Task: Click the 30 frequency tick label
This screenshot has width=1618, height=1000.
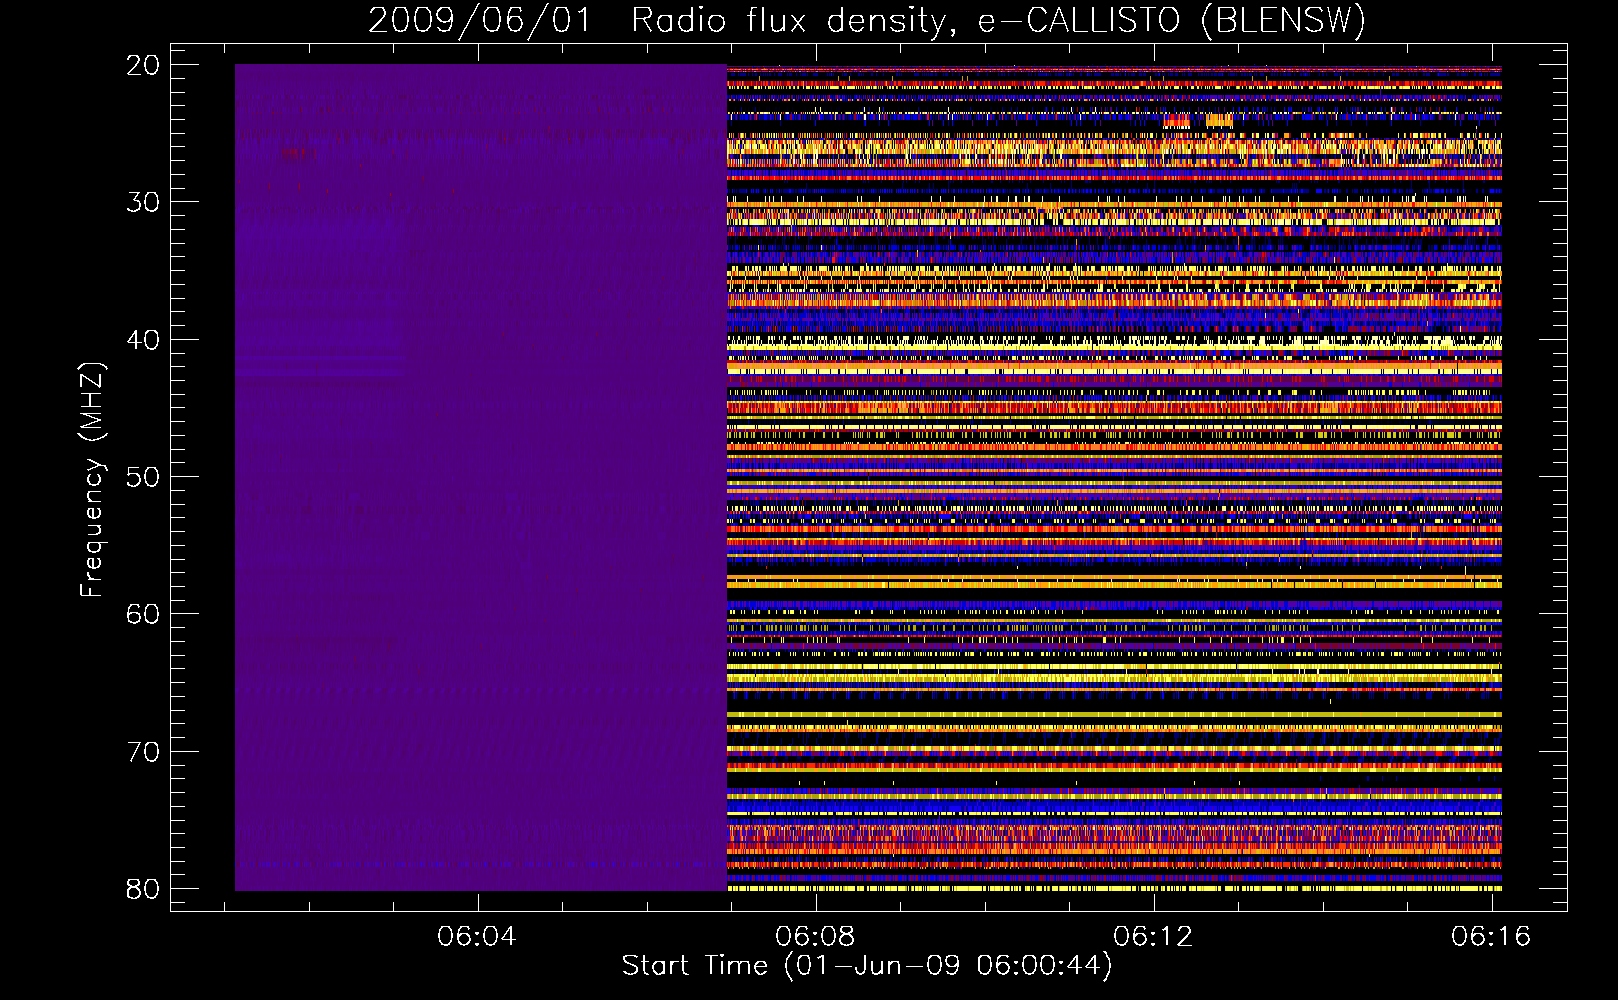Action: tap(143, 202)
